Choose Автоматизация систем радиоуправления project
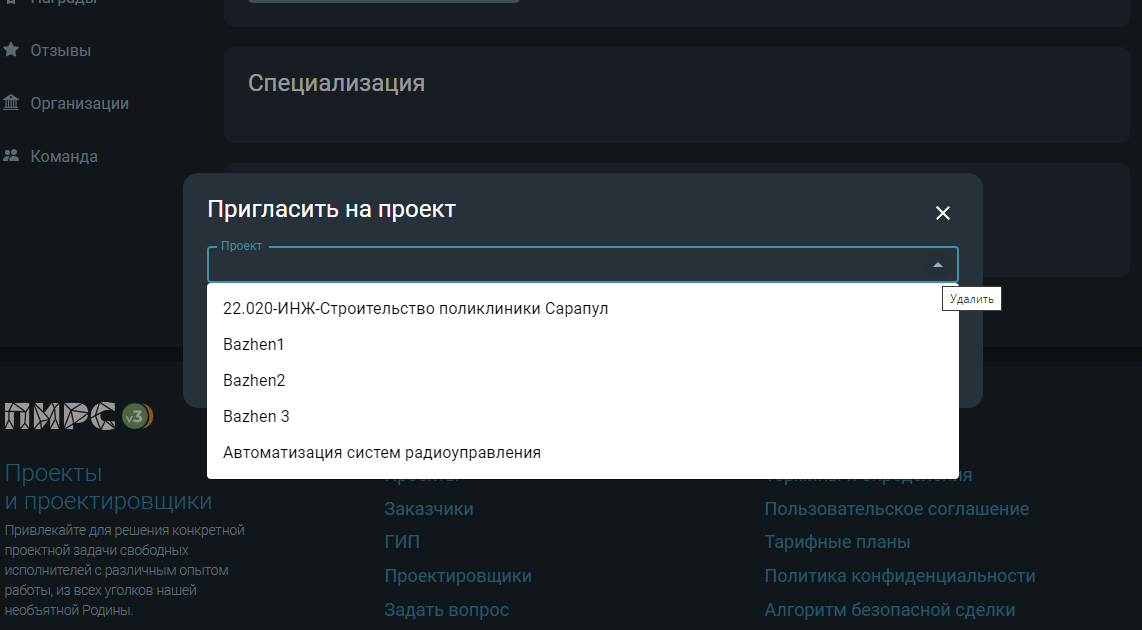This screenshot has width=1142, height=630. coord(381,452)
